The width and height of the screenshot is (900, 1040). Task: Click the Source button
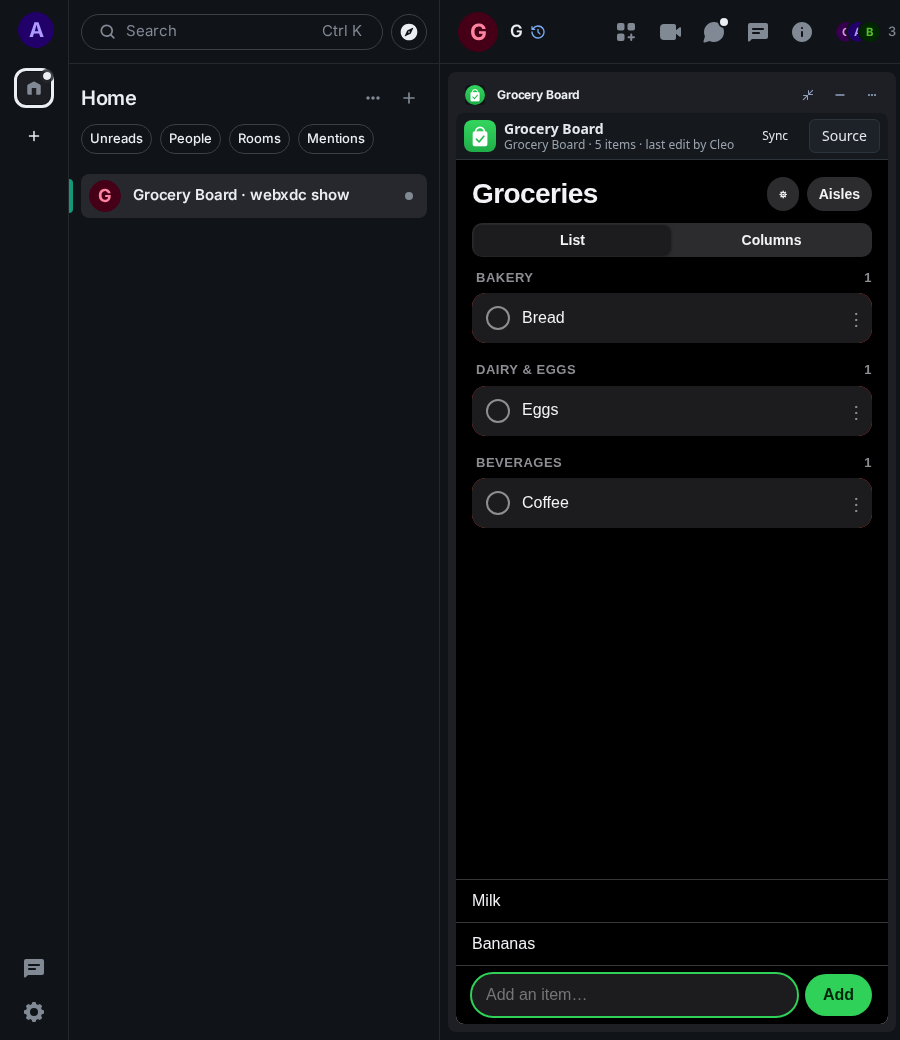click(x=844, y=136)
